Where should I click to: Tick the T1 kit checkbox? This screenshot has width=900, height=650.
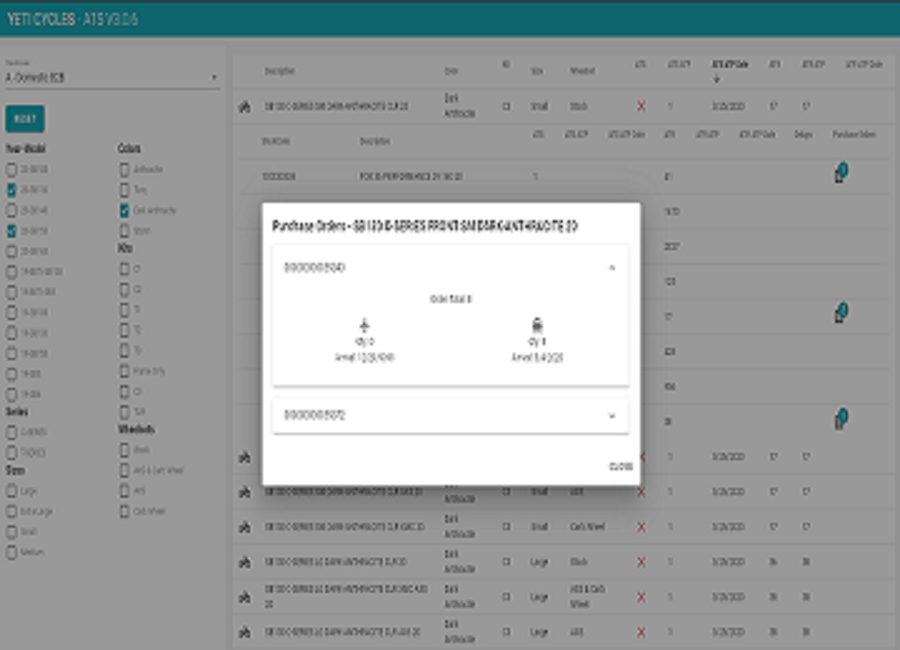tap(124, 310)
